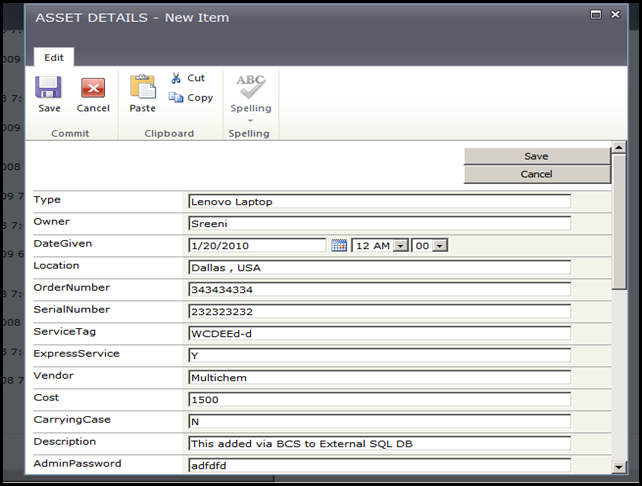Click the ServiceTag field WCDEEd-d
The image size is (642, 486).
[380, 334]
